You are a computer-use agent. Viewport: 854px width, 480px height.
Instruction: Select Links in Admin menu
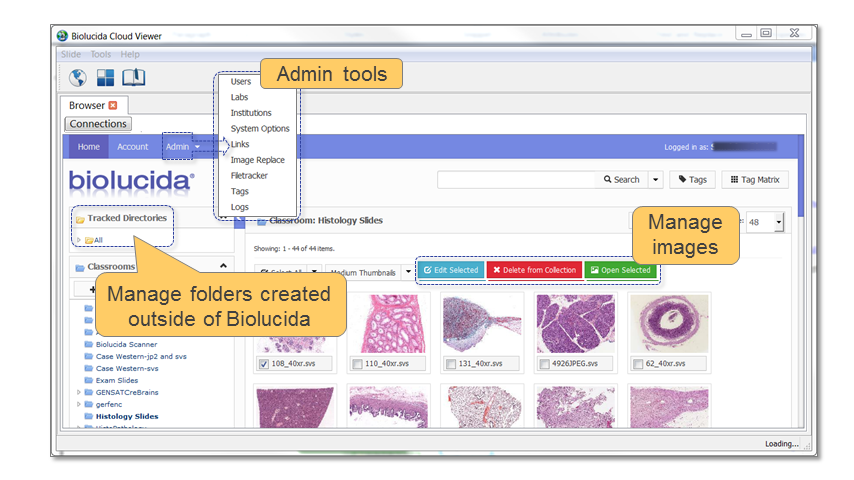240,144
